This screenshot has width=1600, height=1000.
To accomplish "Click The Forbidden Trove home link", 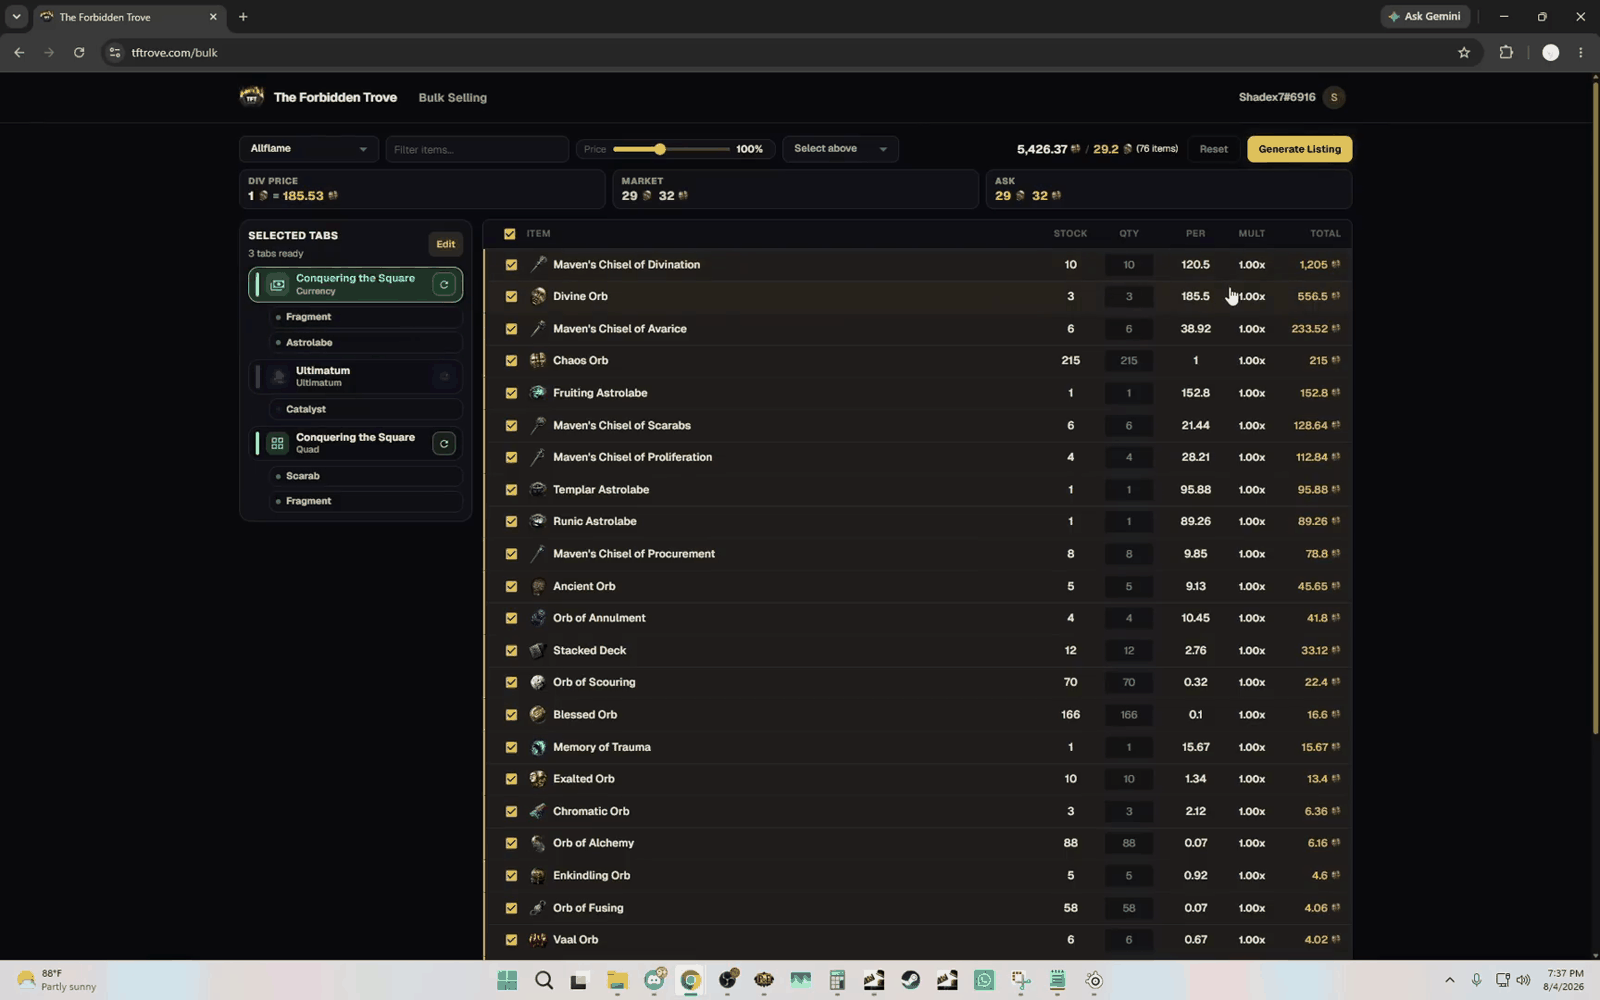I will pyautogui.click(x=335, y=98).
